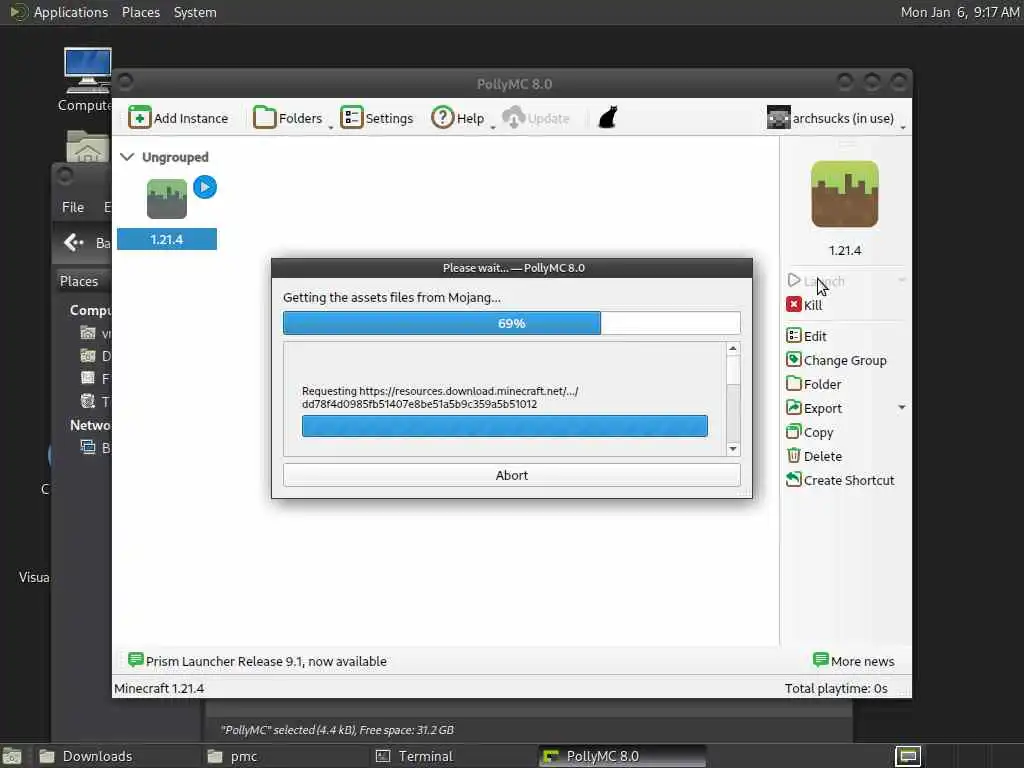Open PollyMC Settings
The height and width of the screenshot is (768, 1024).
coord(377,118)
